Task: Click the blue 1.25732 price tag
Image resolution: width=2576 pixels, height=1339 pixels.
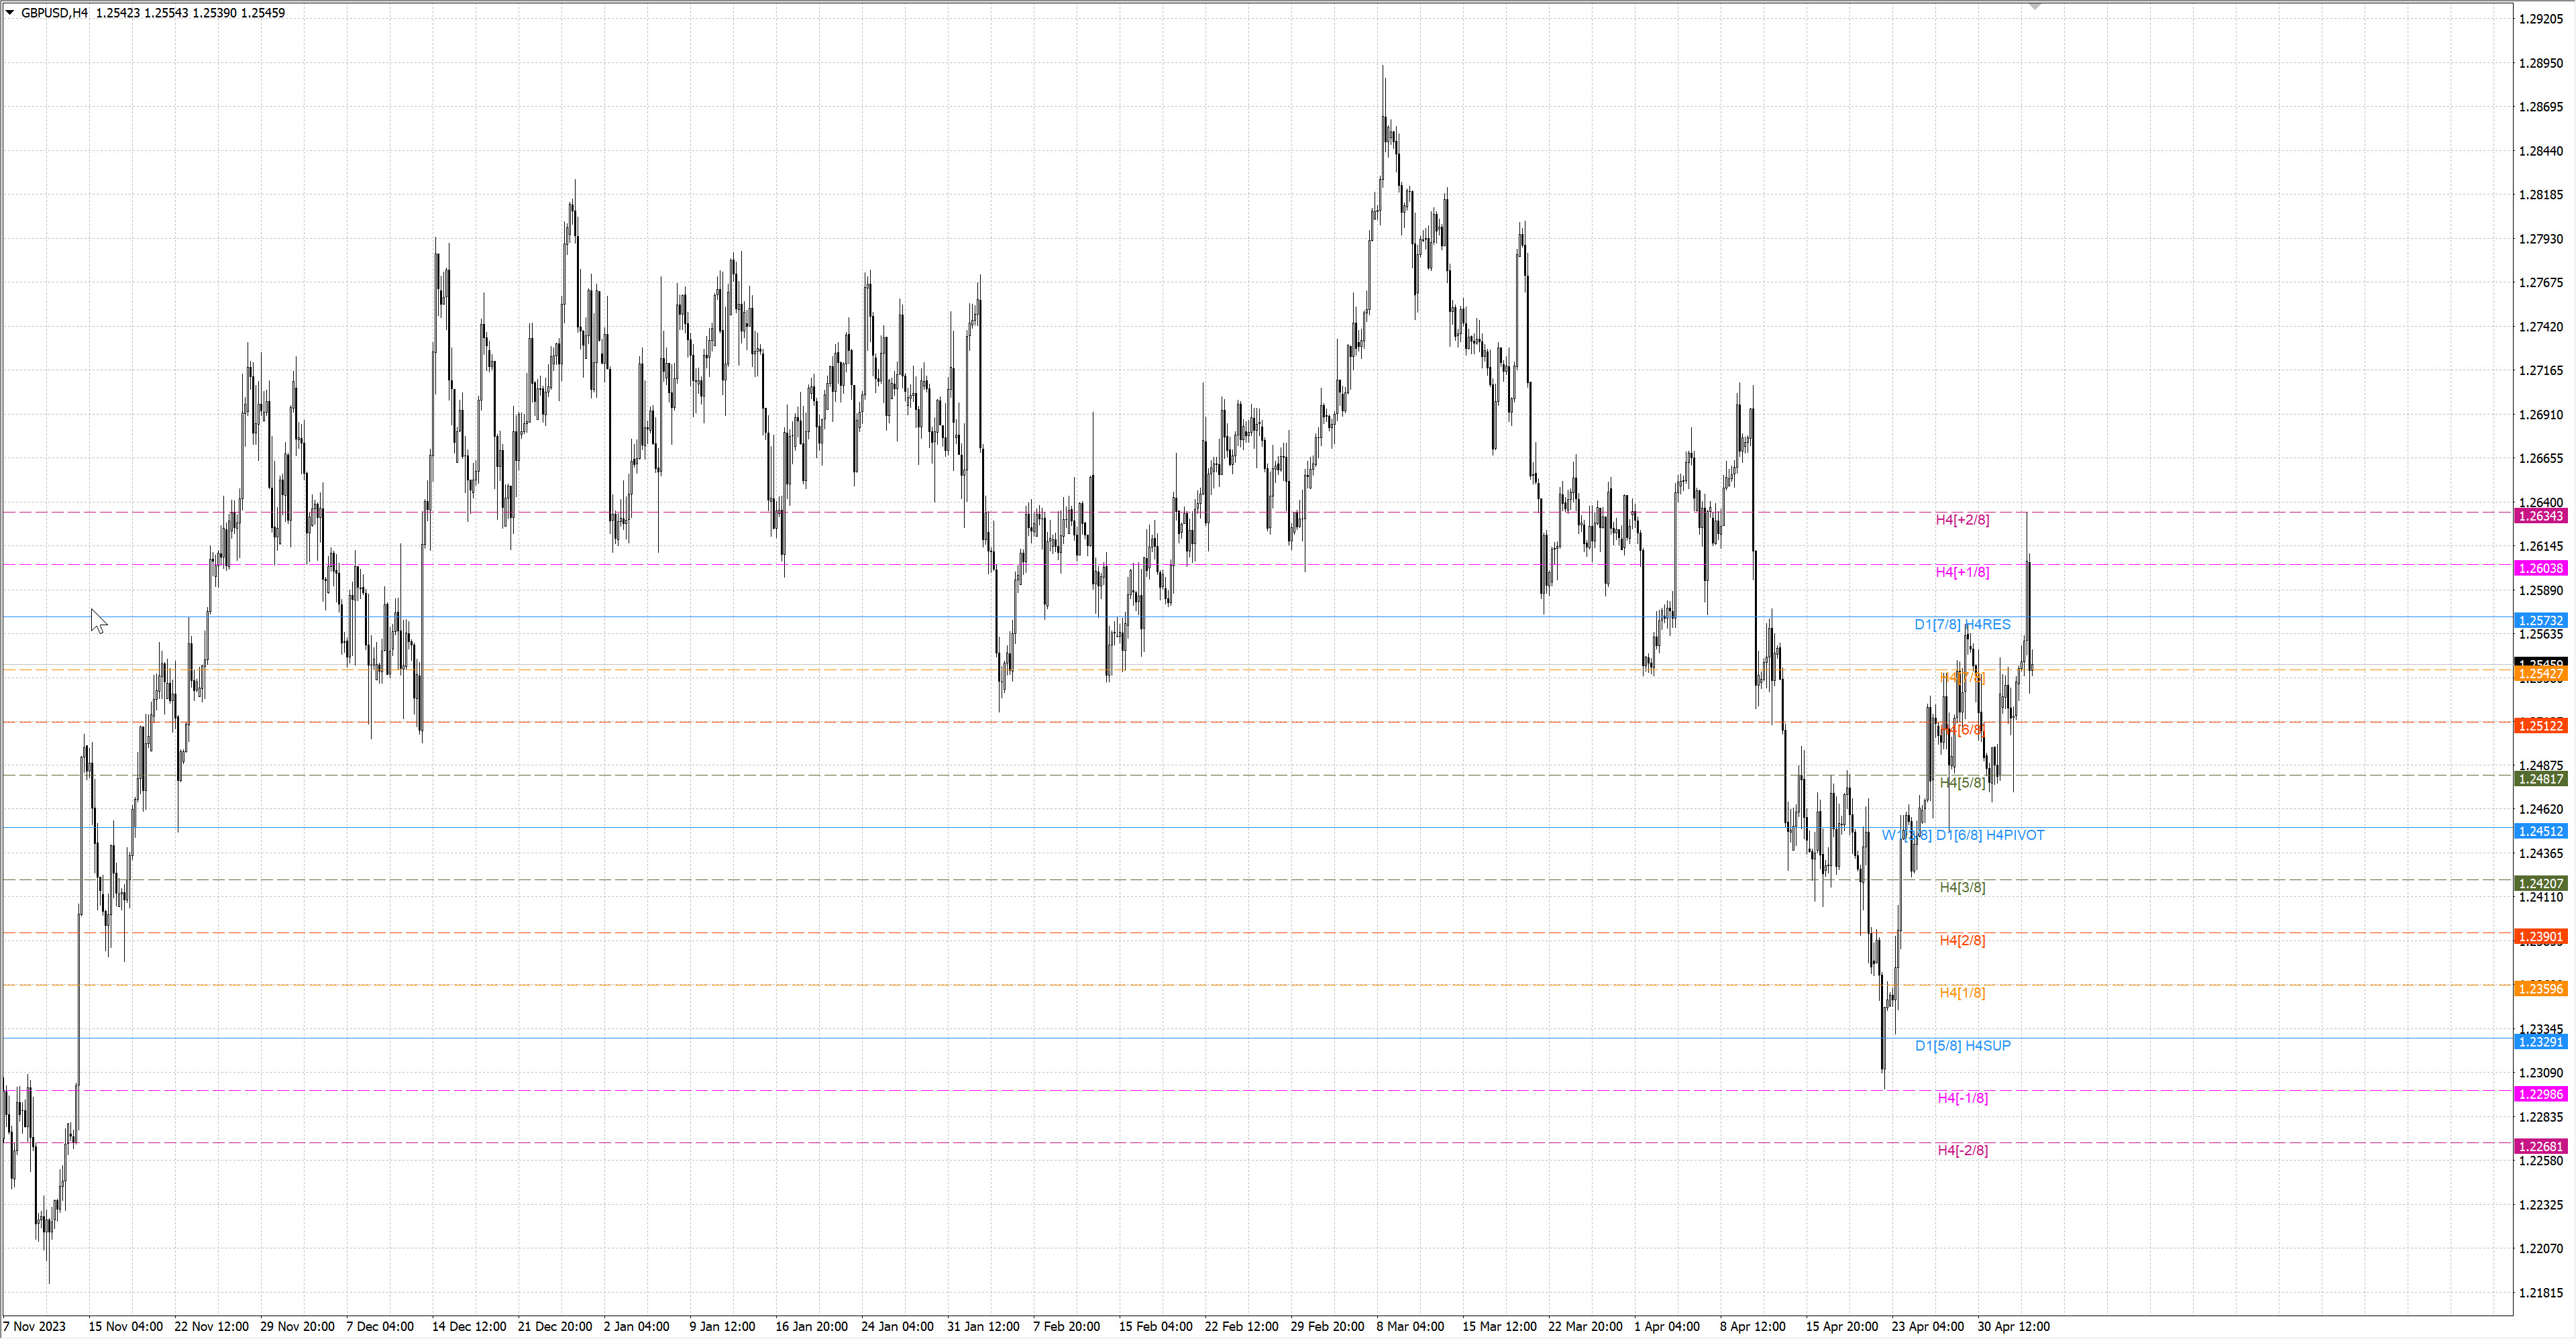Action: click(x=2540, y=621)
